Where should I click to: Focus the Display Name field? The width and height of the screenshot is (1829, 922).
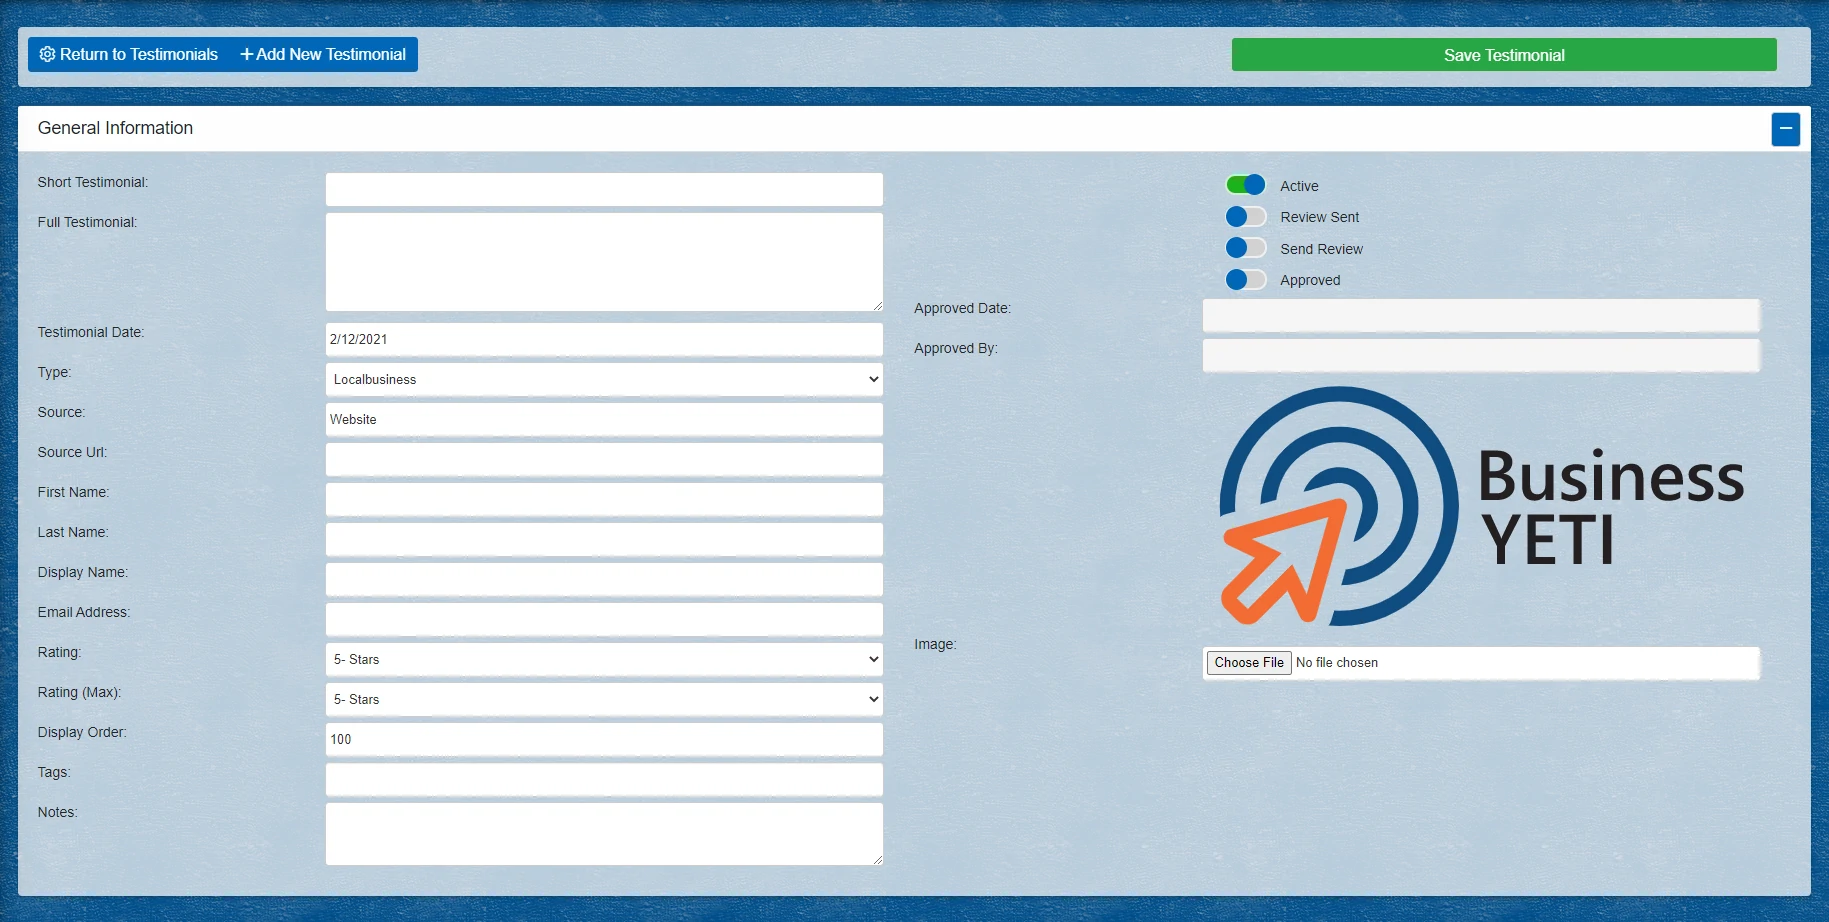(x=604, y=579)
